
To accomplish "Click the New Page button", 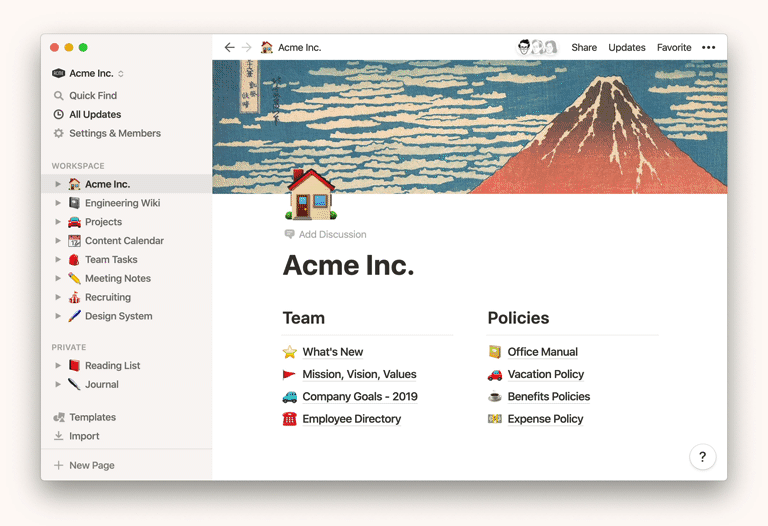I will click(x=91, y=465).
